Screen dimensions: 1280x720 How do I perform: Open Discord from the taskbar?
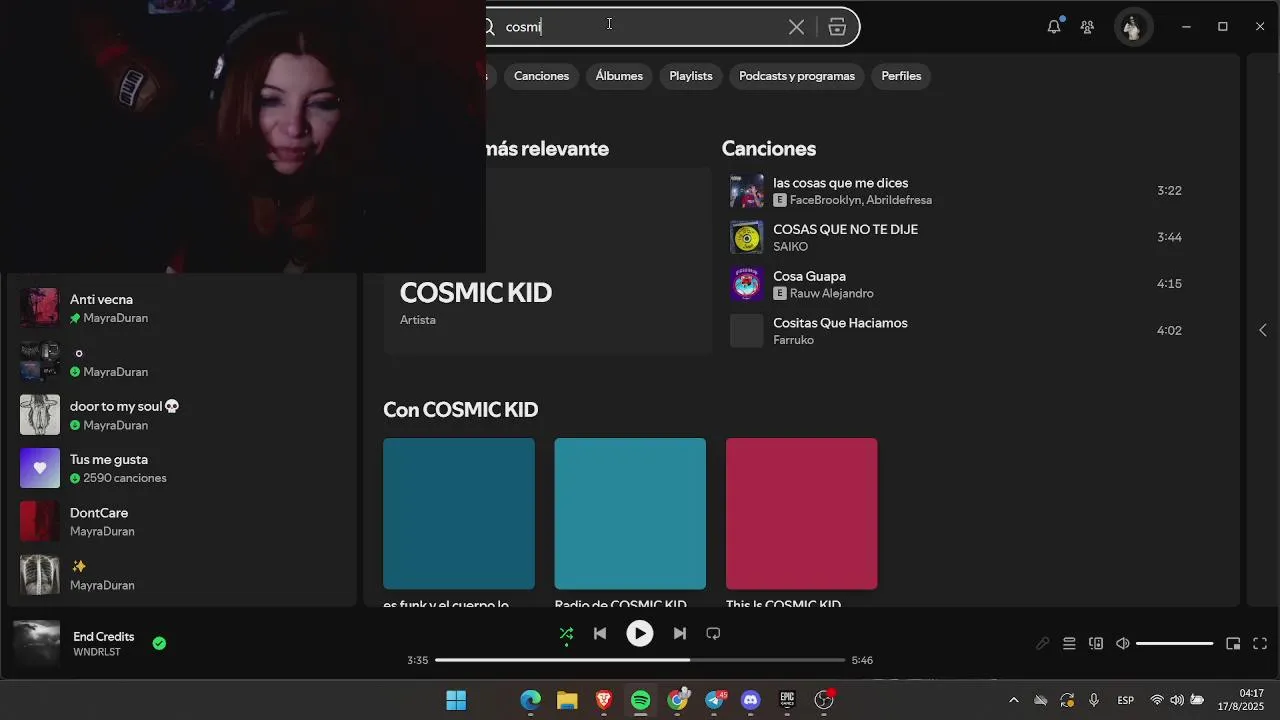pyautogui.click(x=751, y=700)
